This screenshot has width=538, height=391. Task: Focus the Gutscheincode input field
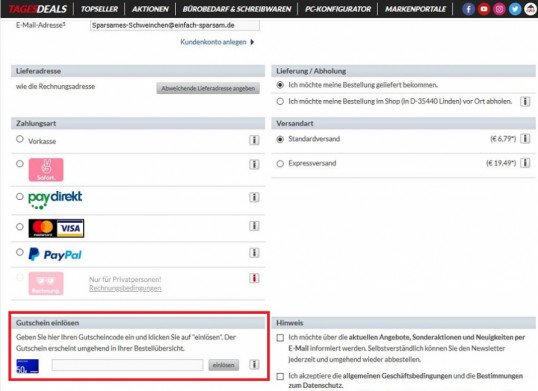(x=127, y=365)
